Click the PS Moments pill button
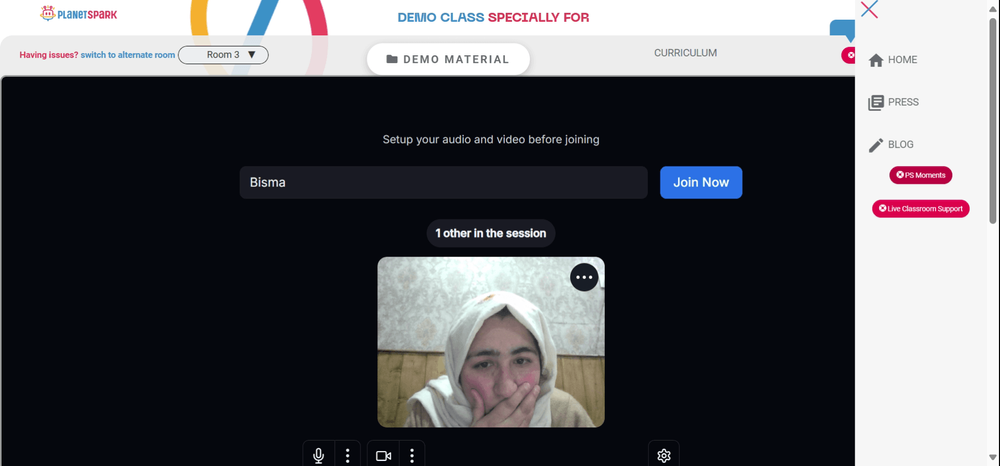 pos(920,175)
